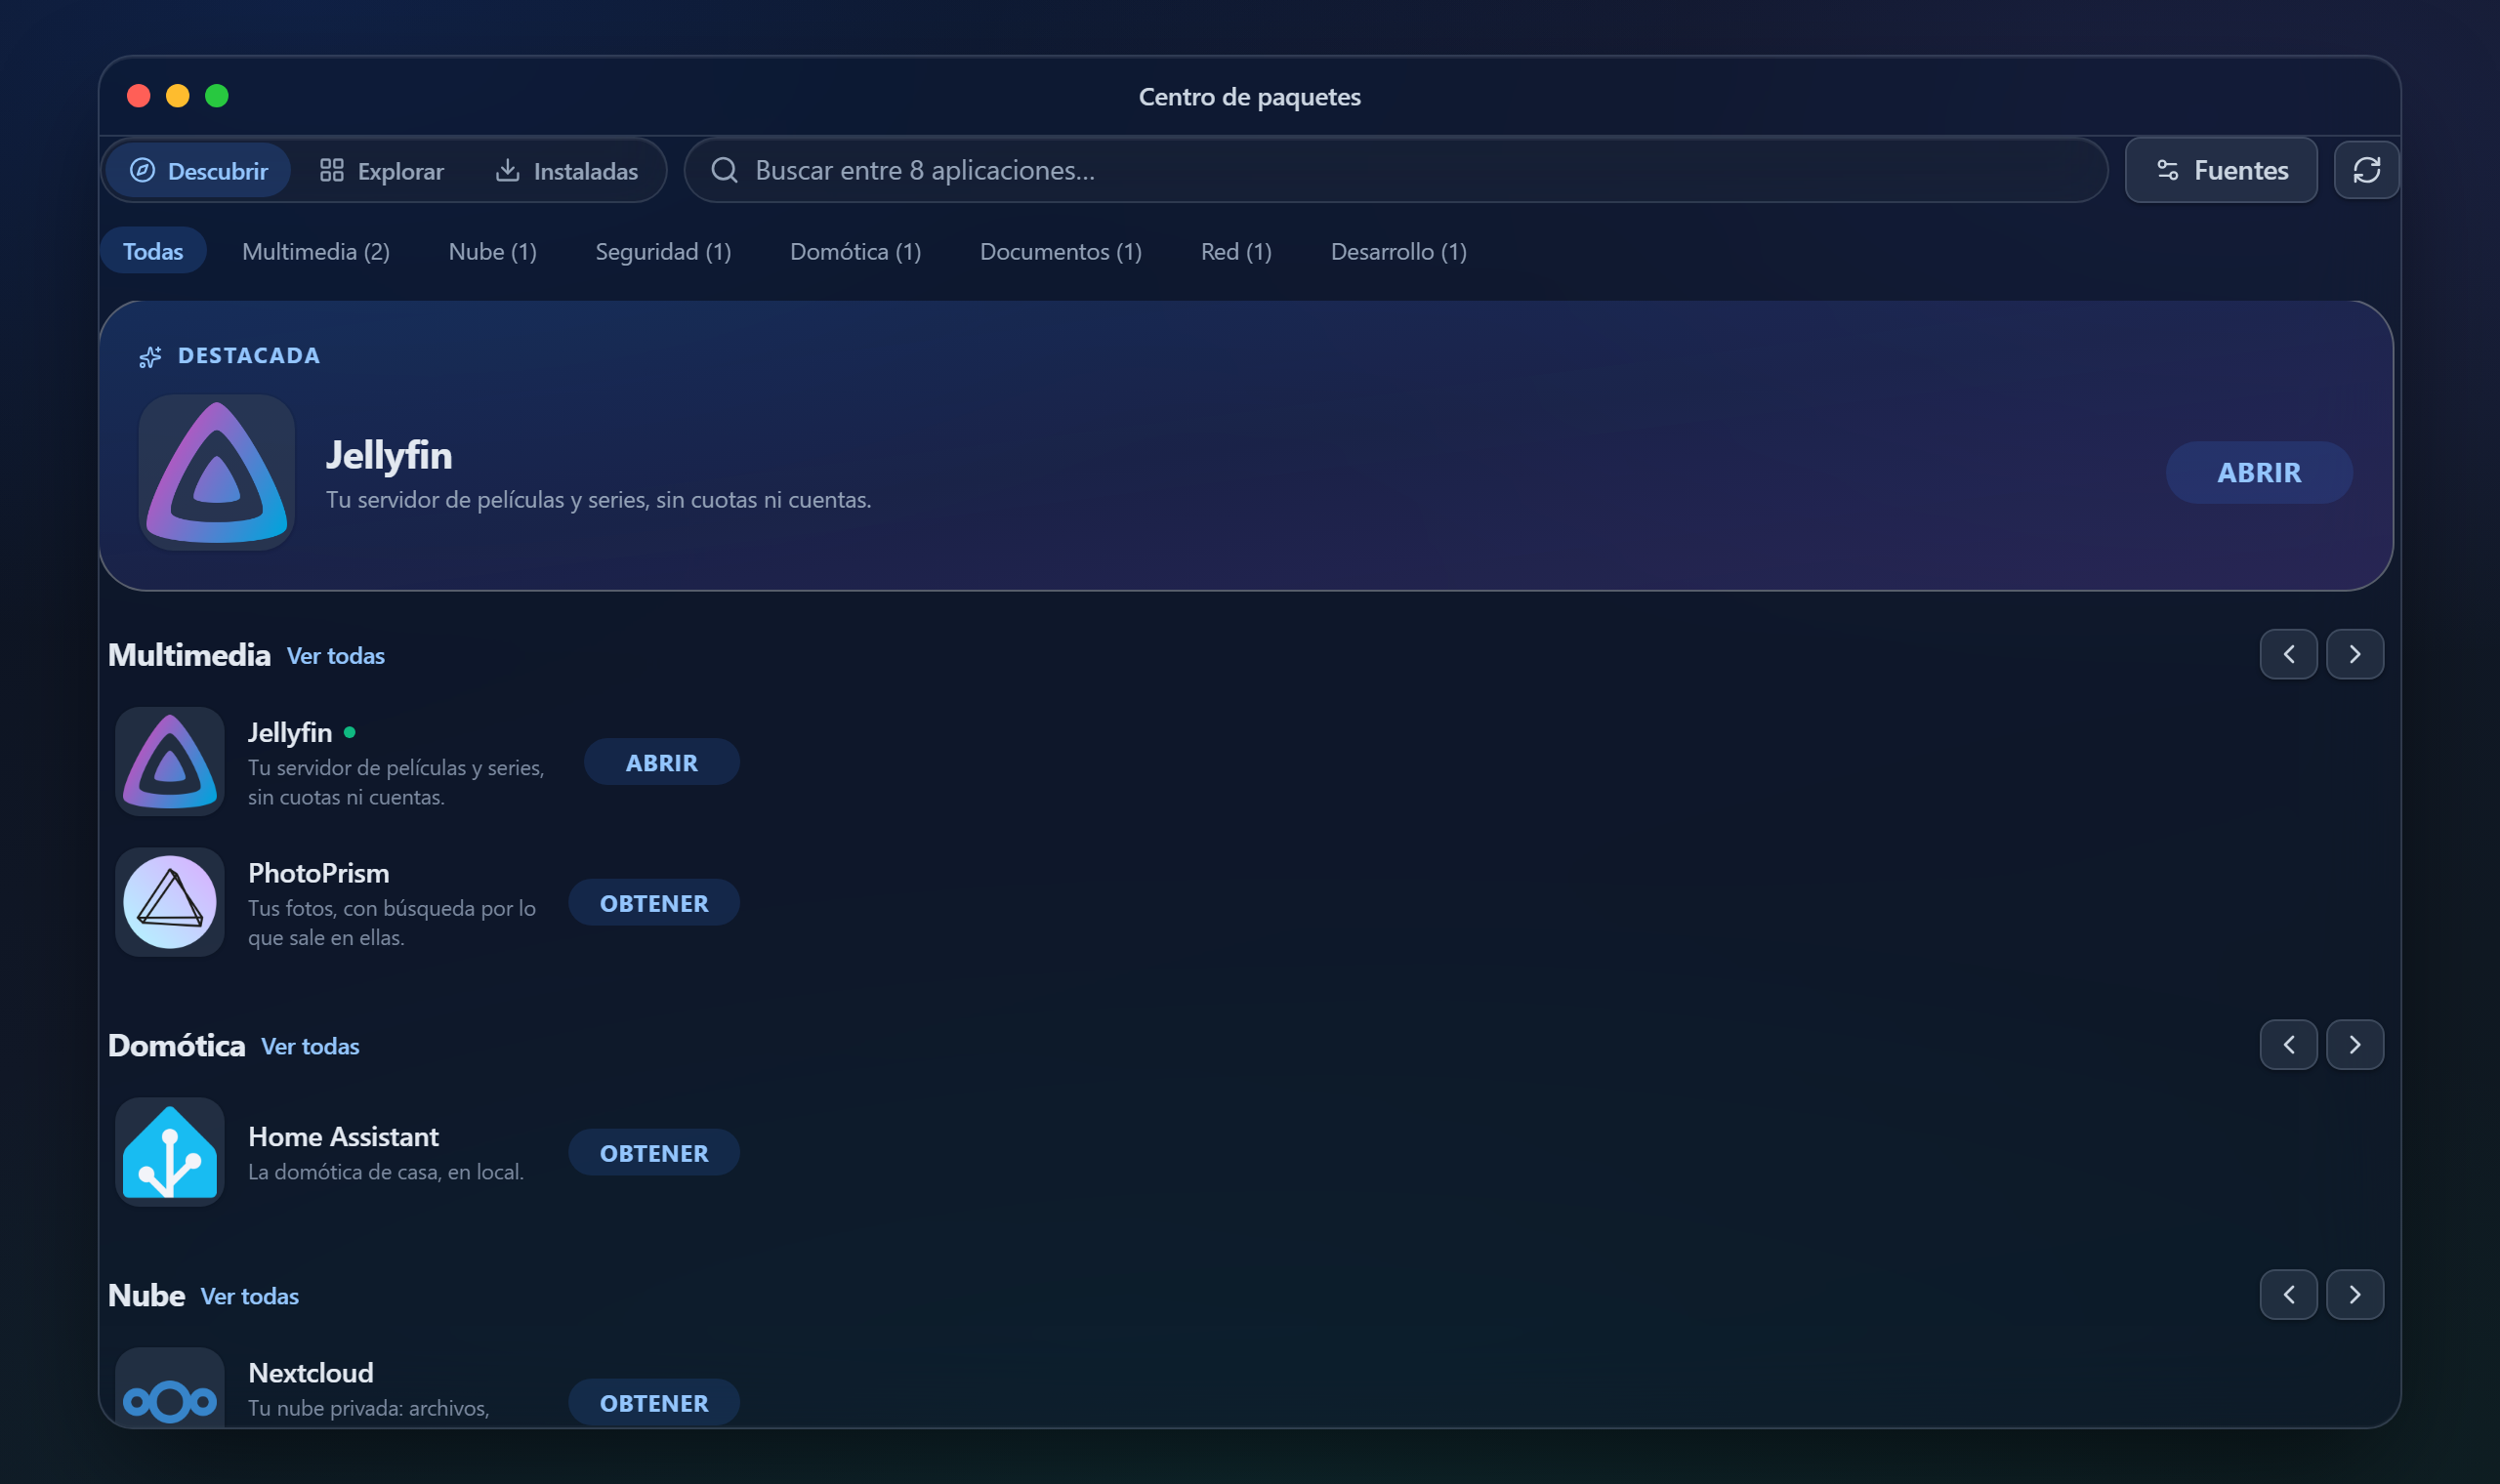Click the Home Assistant app name
This screenshot has height=1484, width=2500.
(343, 1136)
